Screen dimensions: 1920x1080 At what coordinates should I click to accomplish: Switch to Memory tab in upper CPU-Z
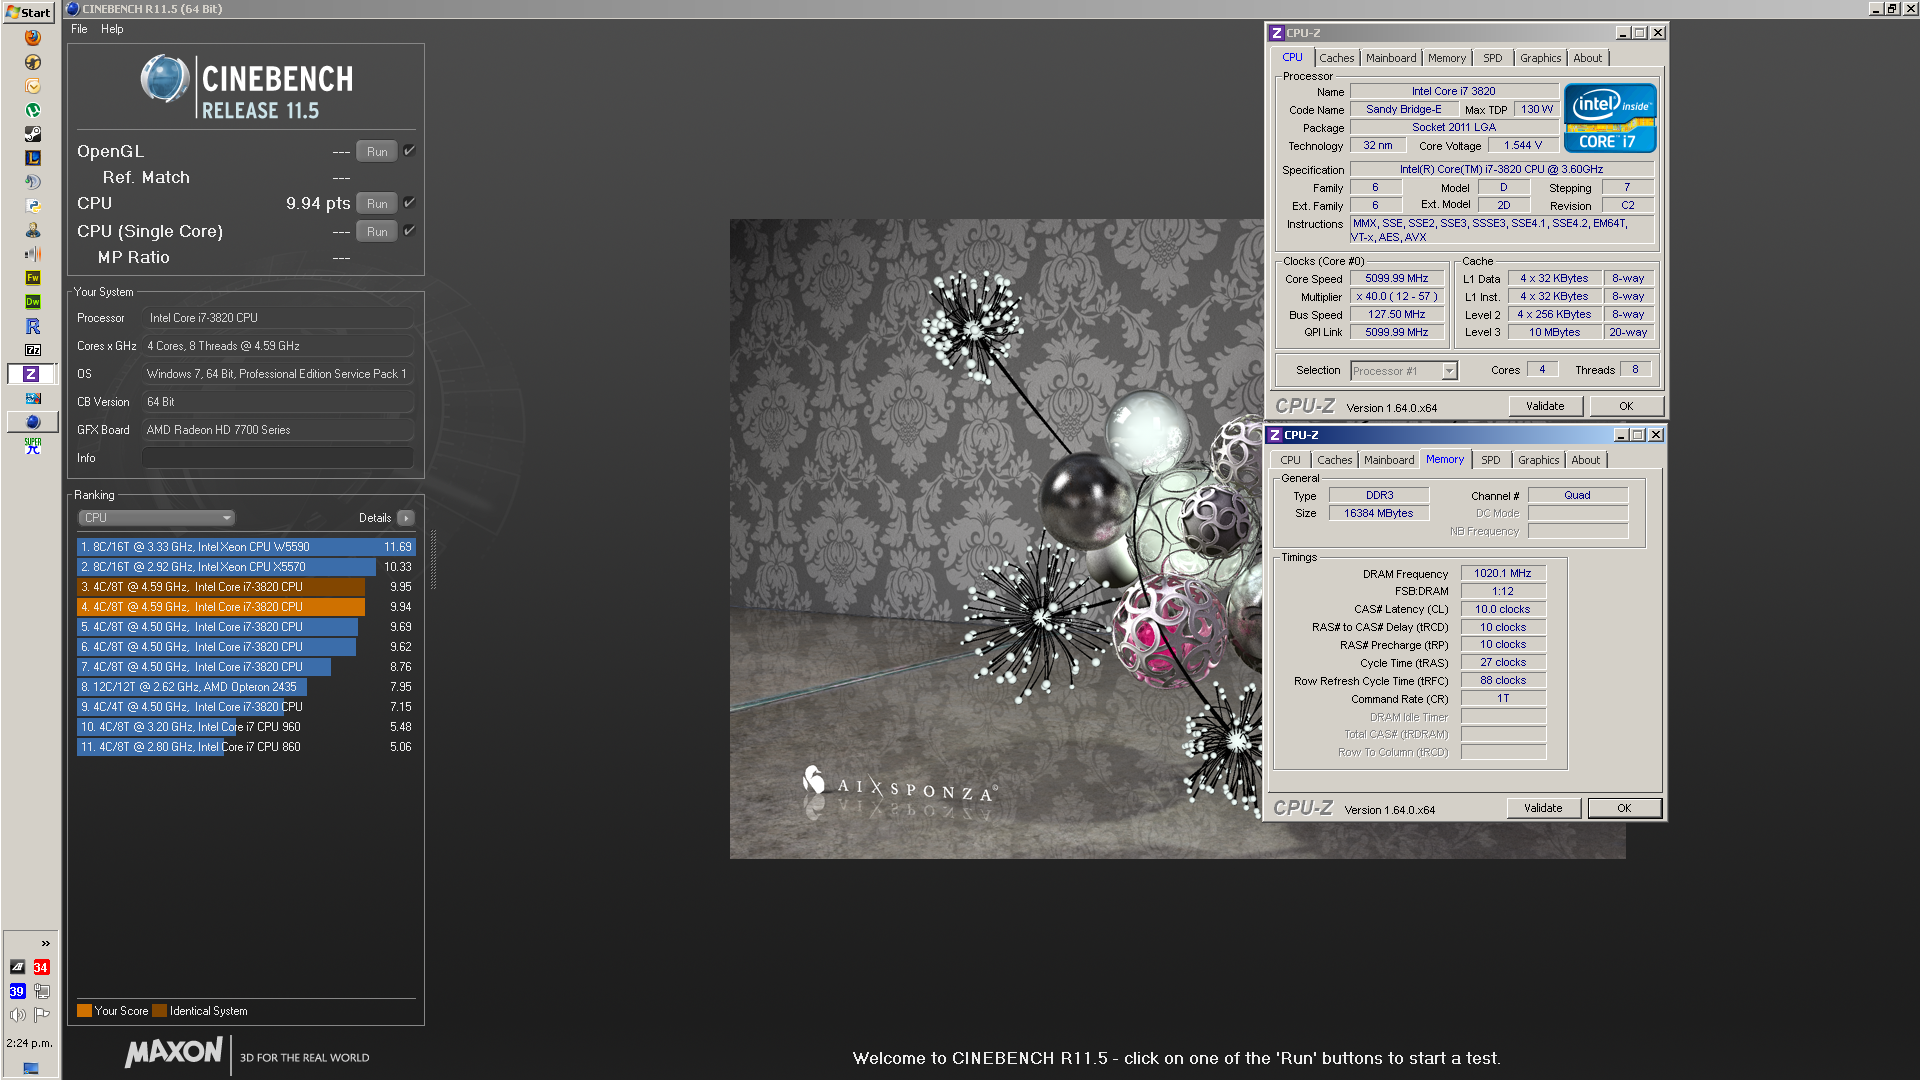point(1447,58)
